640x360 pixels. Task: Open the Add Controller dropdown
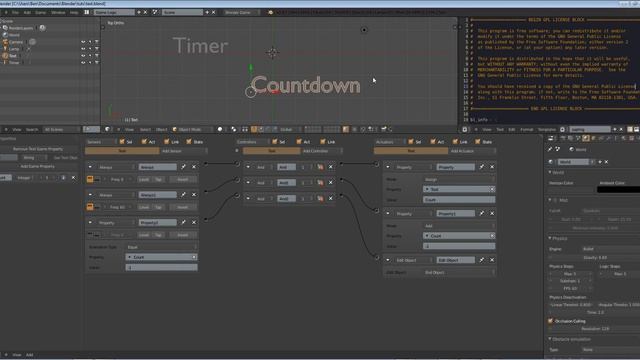tap(321, 151)
